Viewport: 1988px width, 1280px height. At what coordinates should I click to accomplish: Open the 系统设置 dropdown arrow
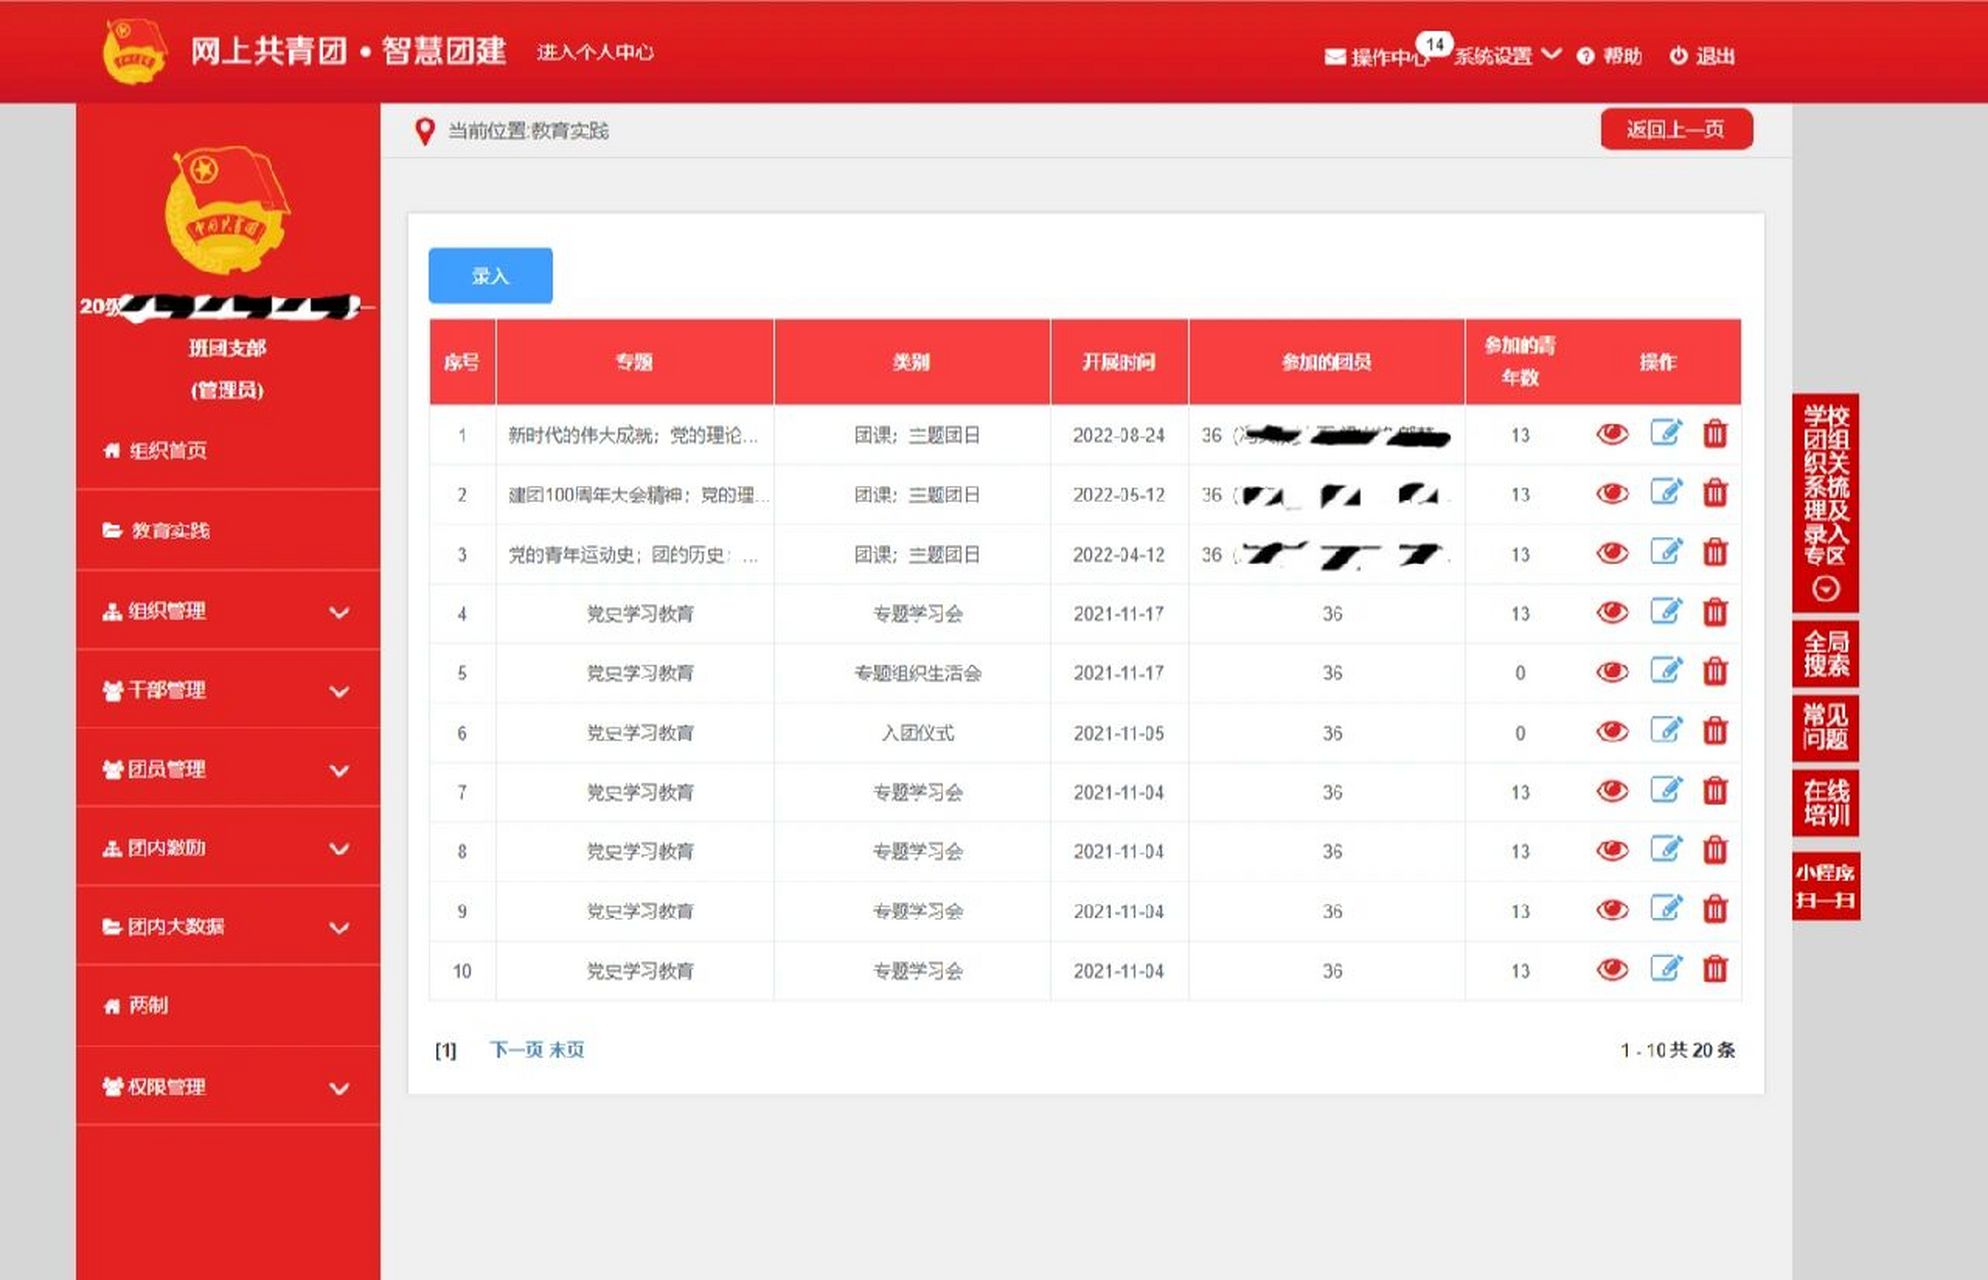1551,57
